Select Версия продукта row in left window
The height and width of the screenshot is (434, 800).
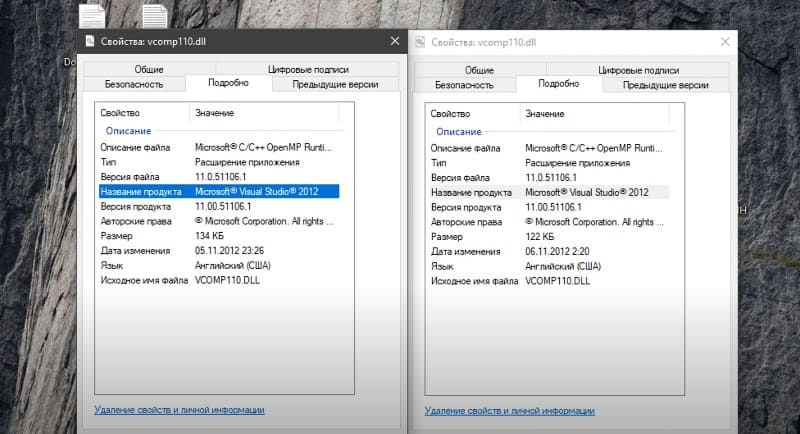[x=219, y=207]
